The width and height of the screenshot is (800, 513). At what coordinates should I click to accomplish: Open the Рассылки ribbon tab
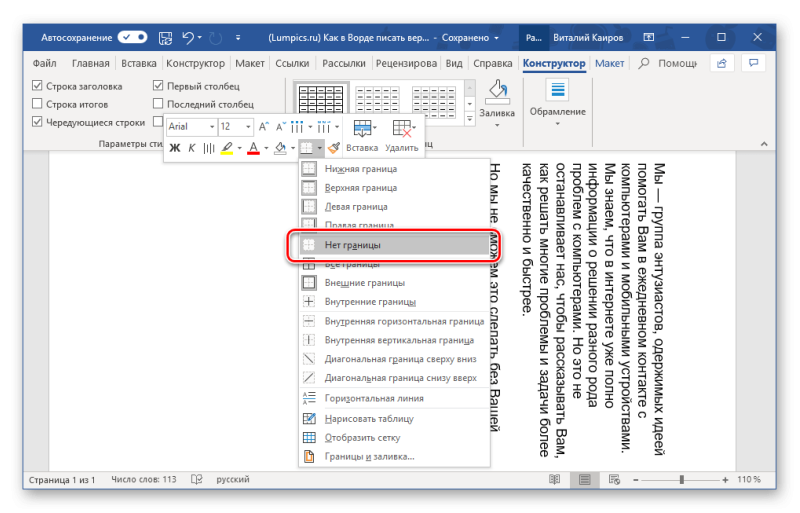343,63
